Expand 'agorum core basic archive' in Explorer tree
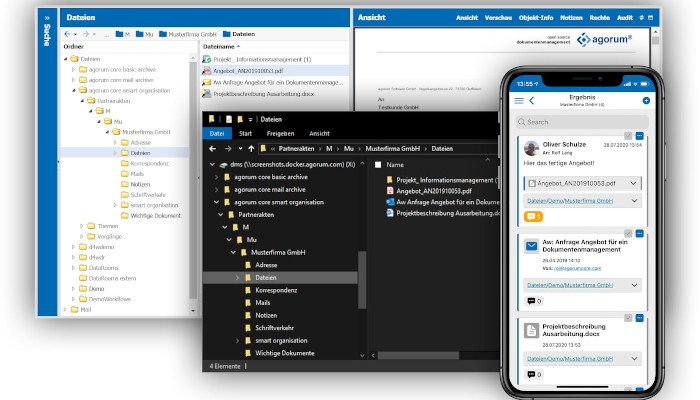This screenshot has height=400, width=700. pos(217,177)
